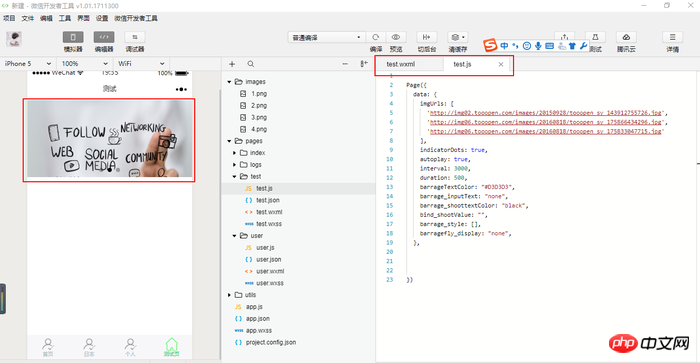Click the compile refresh icon
Image resolution: width=700 pixels, height=363 pixels.
376,37
